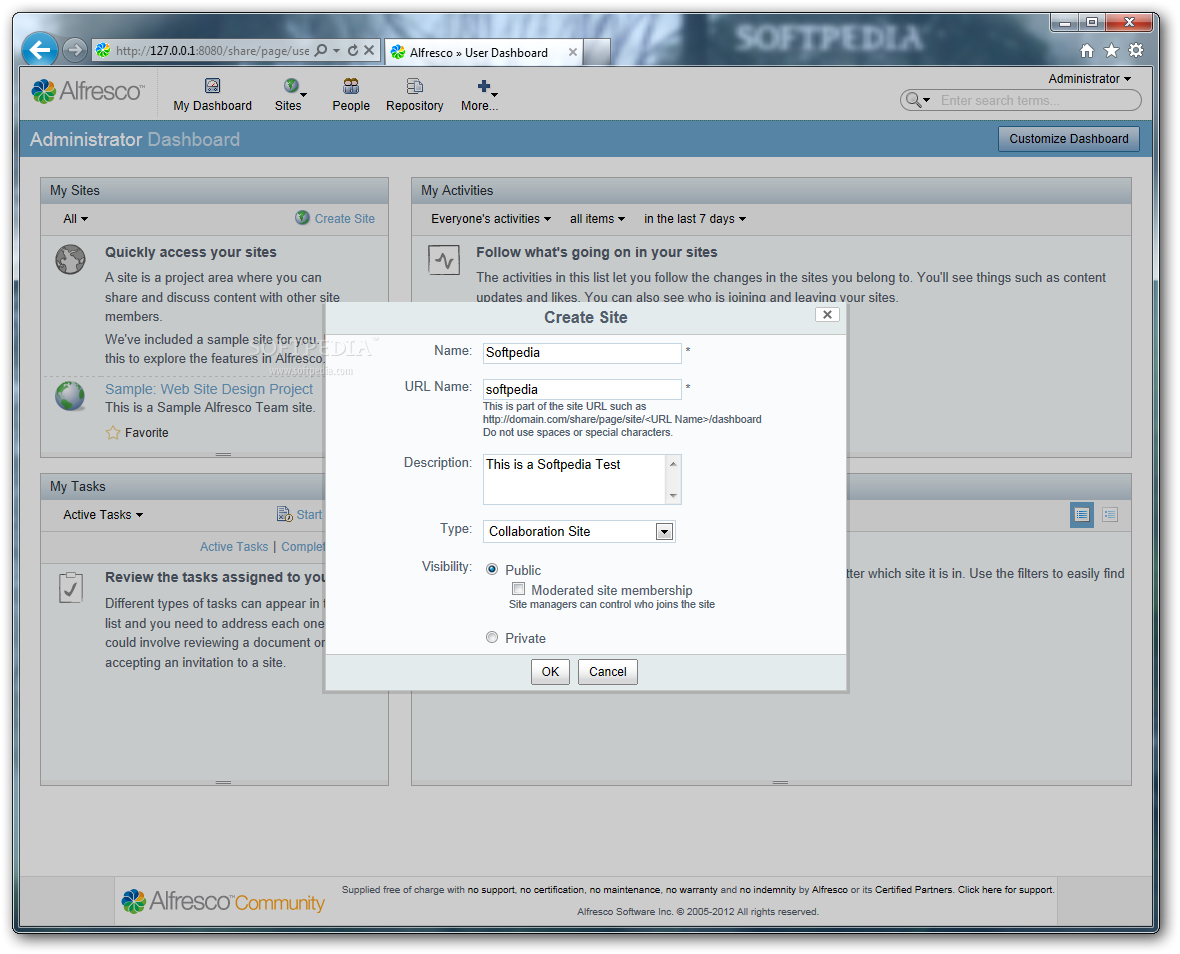Enable Moderated site membership checkbox
Viewport: 1180px width, 954px height.
519,589
